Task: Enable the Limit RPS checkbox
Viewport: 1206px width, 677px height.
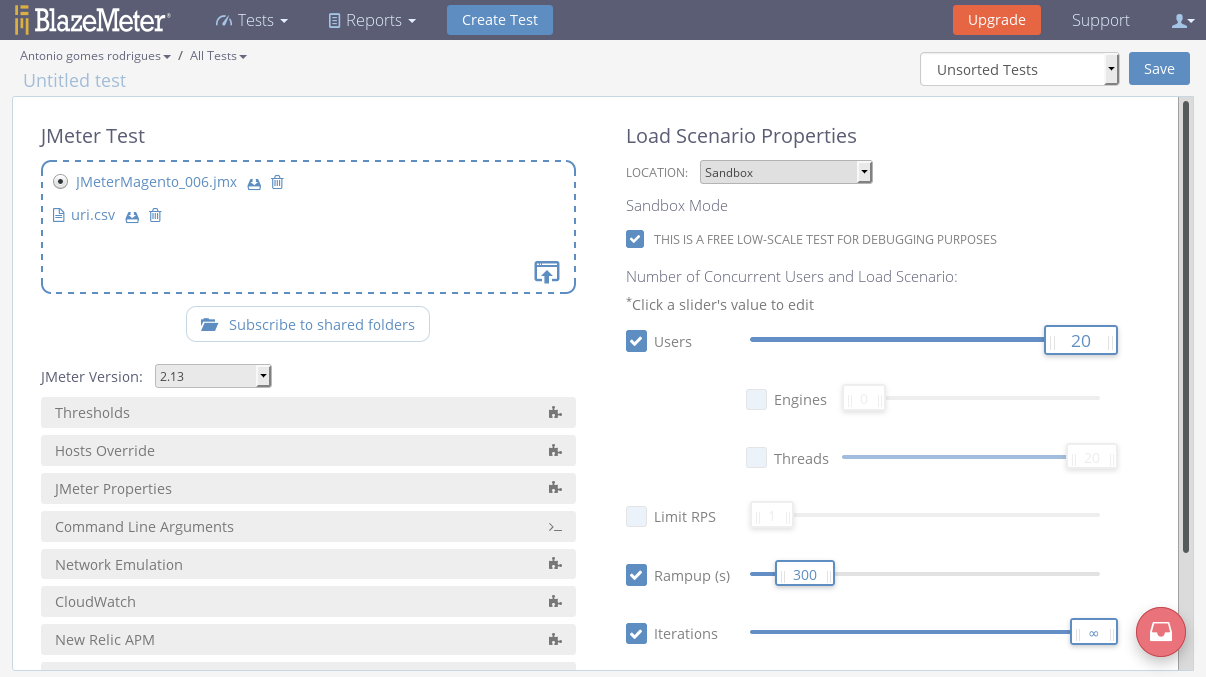Action: point(636,516)
